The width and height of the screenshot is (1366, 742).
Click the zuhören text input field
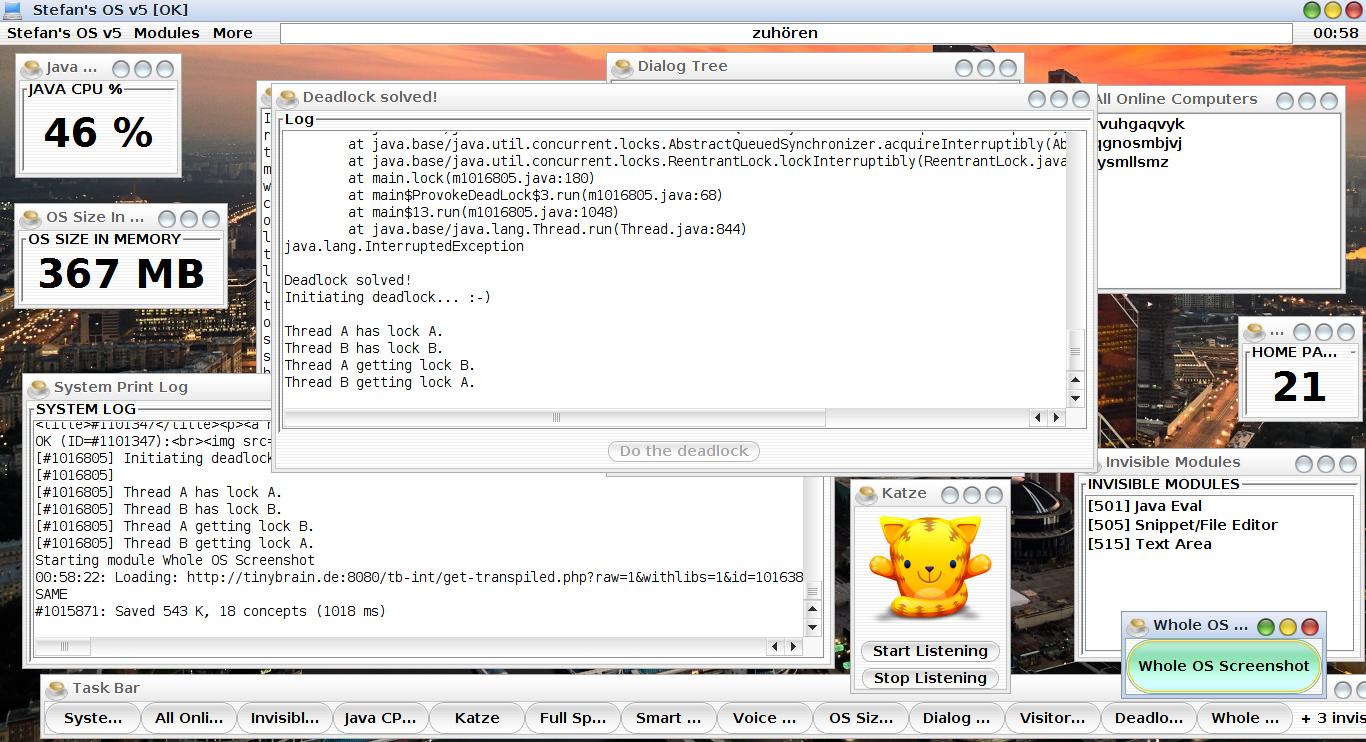[785, 33]
